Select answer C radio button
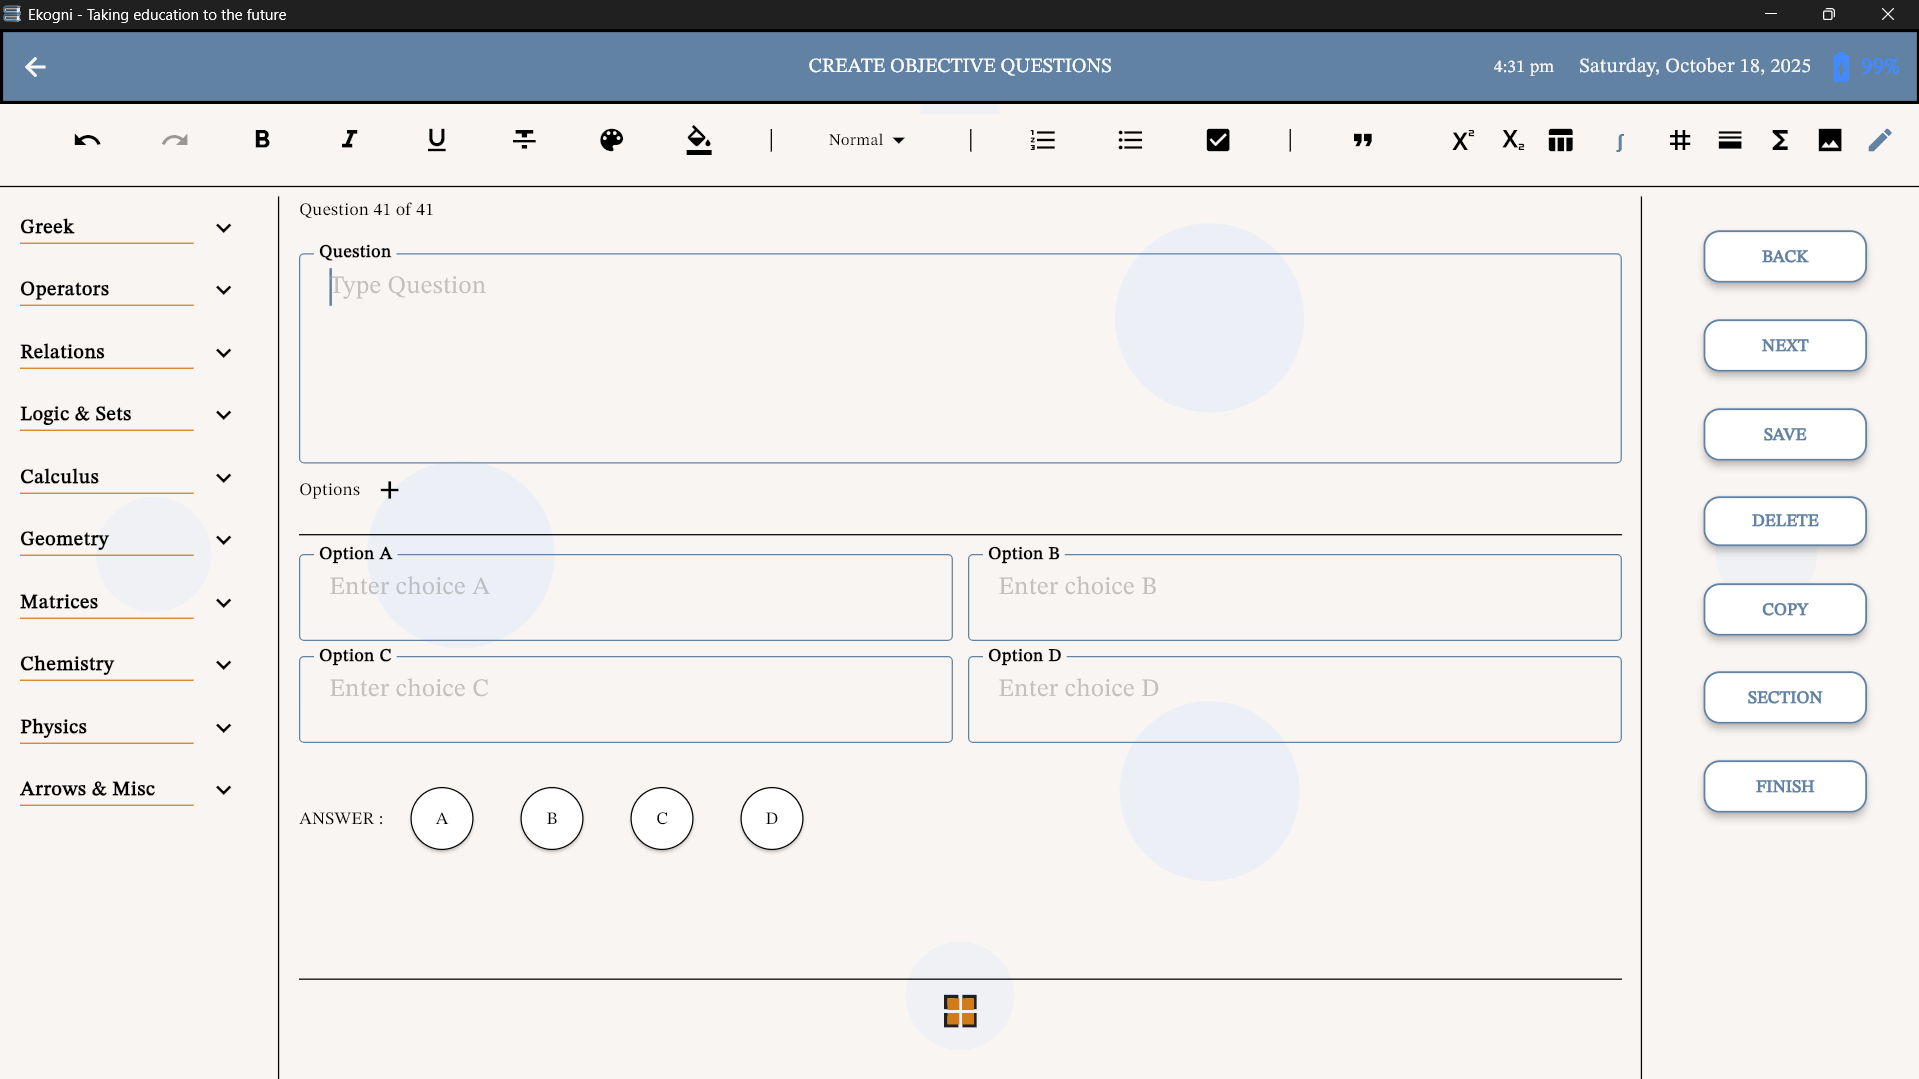The height and width of the screenshot is (1079, 1919). pyautogui.click(x=661, y=818)
